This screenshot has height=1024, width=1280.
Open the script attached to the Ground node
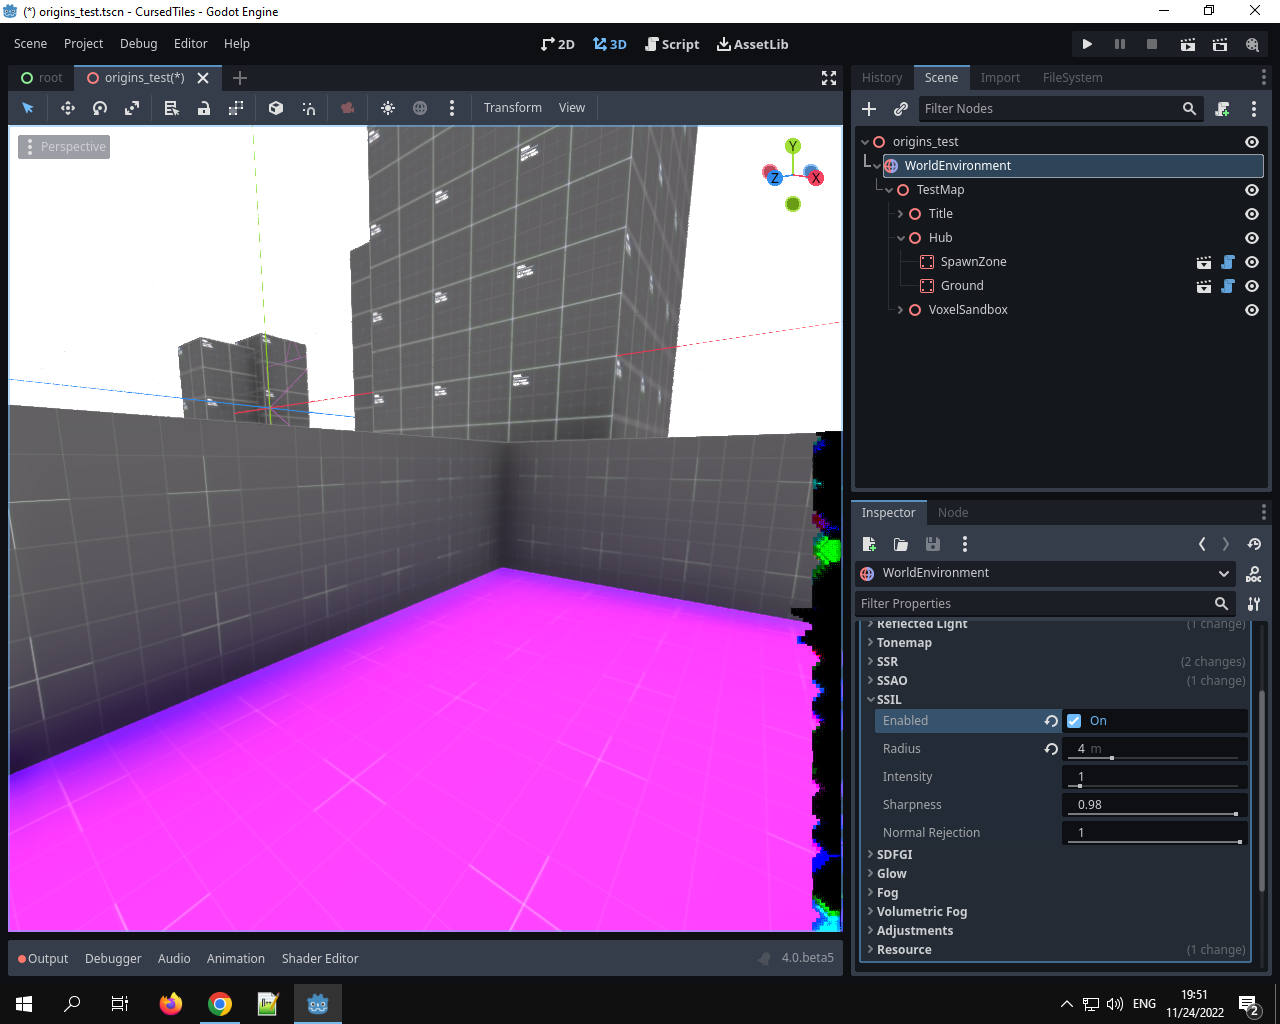[1228, 286]
